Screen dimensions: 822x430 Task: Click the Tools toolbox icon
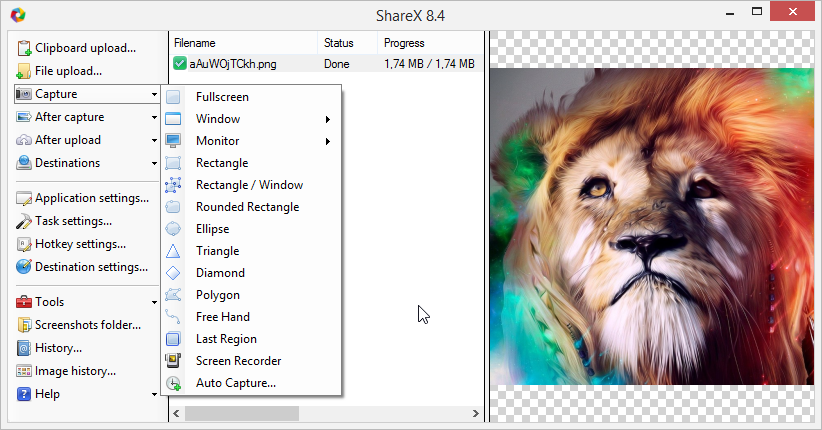24,302
